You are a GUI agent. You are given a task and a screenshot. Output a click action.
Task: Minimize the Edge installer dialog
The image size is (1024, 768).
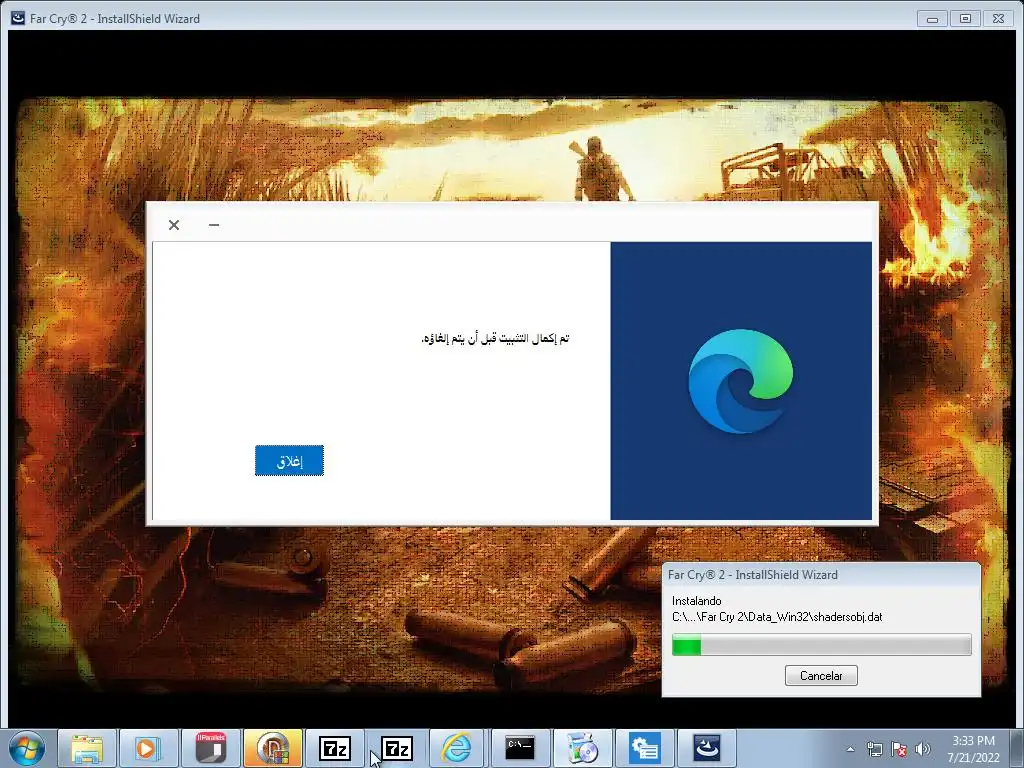click(x=214, y=225)
